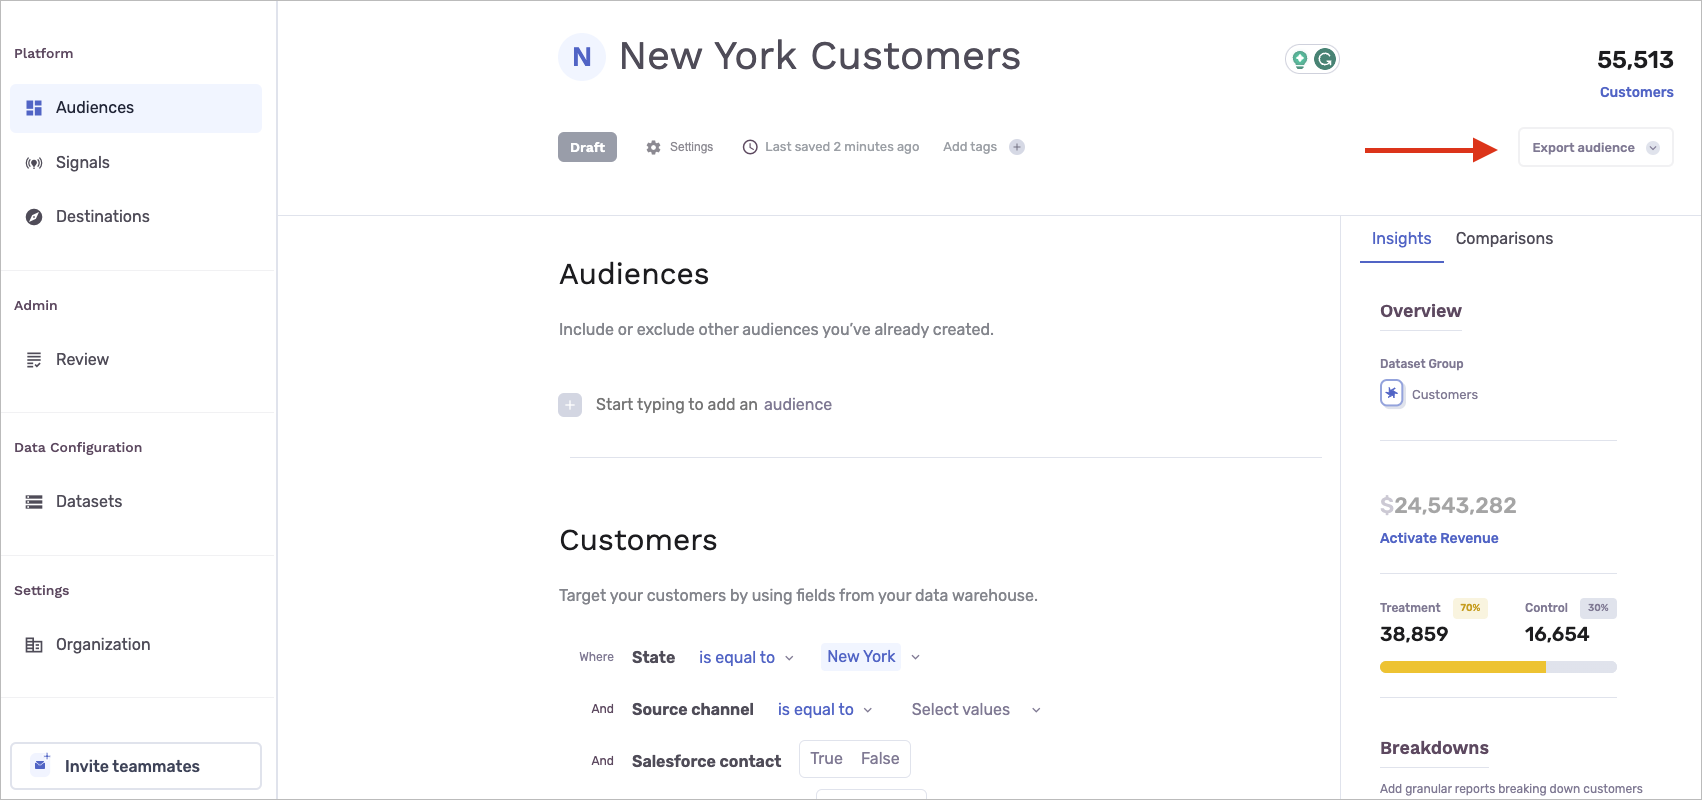
Task: Click the plus icon beside Add tags
Action: [1017, 147]
